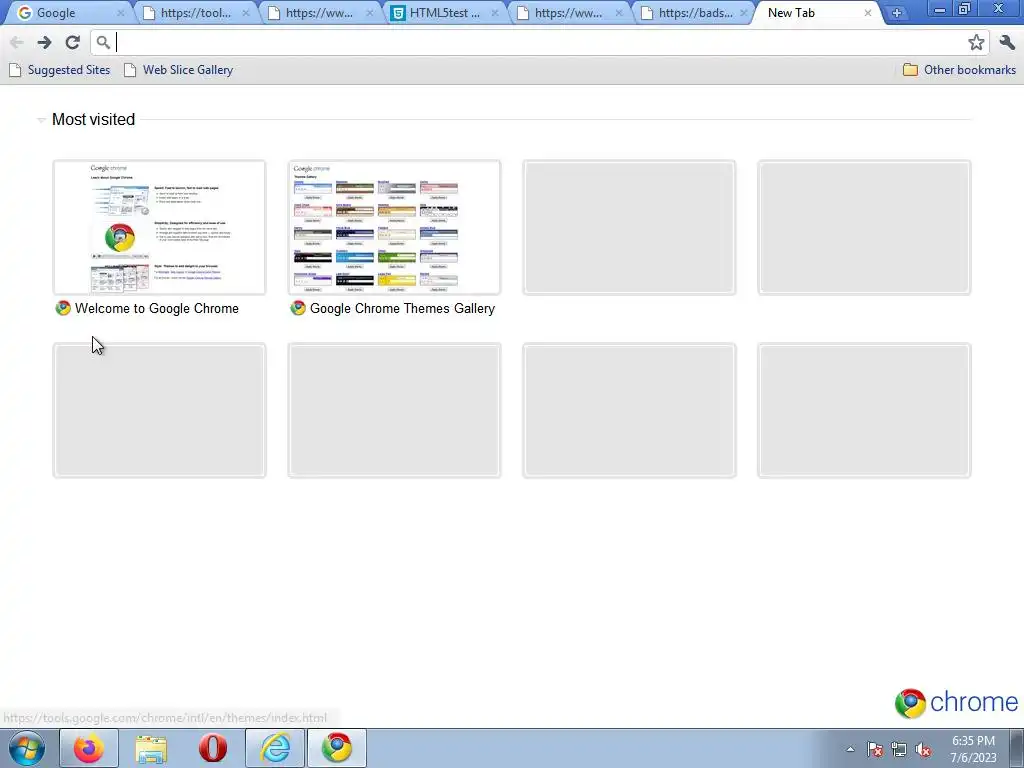Click the Chrome icon beside Themes Gallery
The width and height of the screenshot is (1024, 768).
coord(298,308)
